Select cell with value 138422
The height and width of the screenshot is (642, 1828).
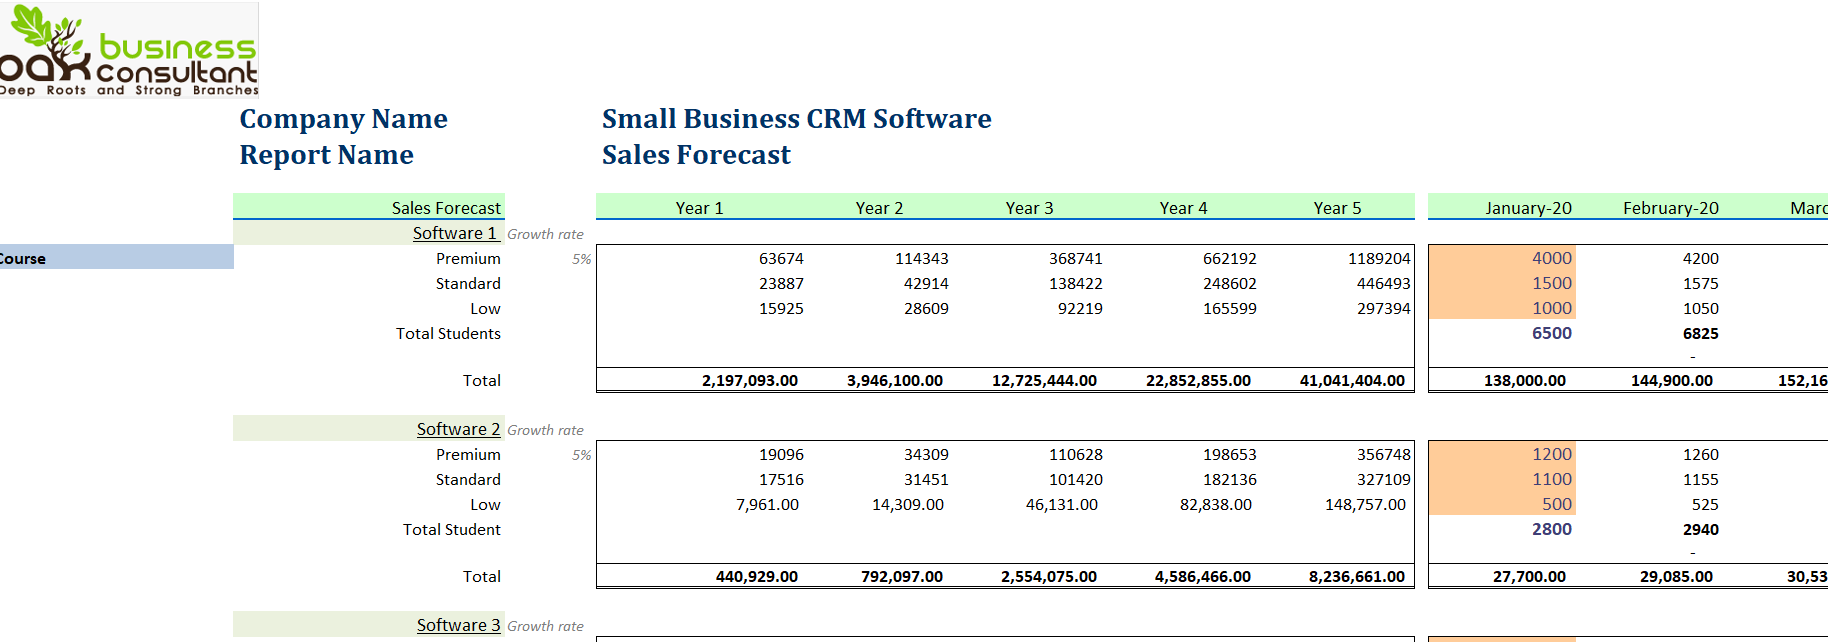tap(1076, 283)
